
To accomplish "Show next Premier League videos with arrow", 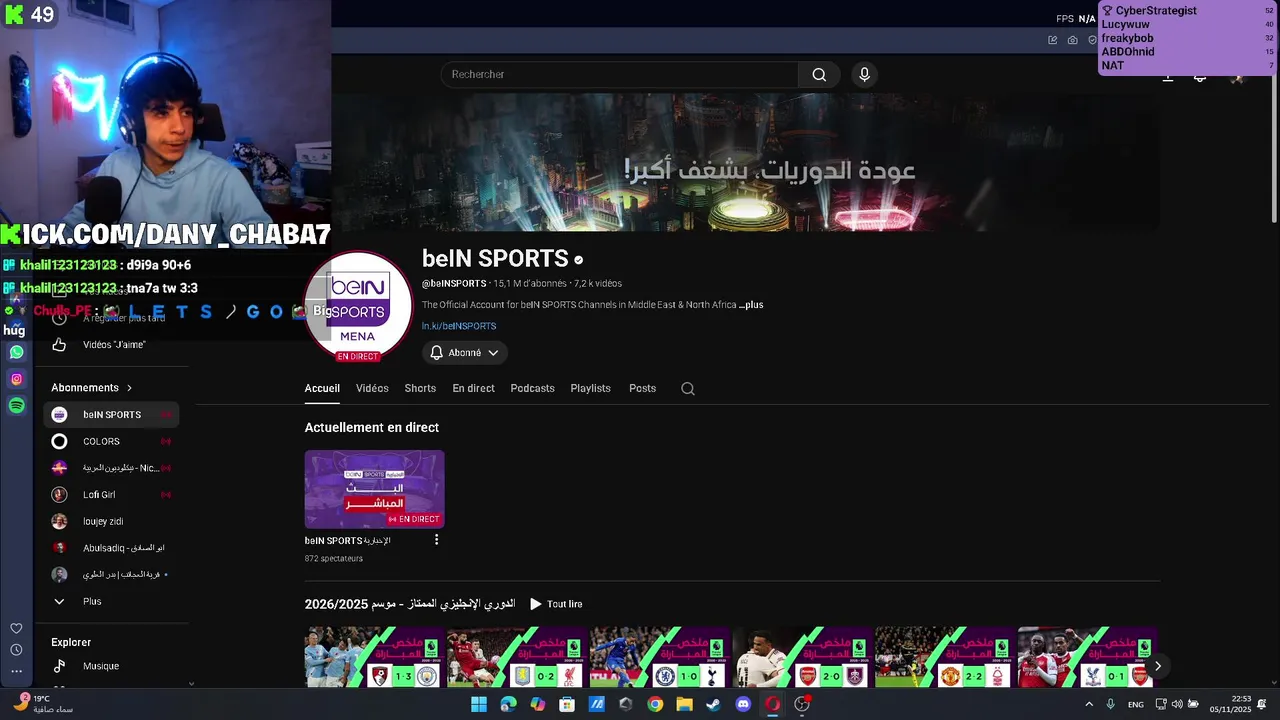I will click(x=1158, y=666).
